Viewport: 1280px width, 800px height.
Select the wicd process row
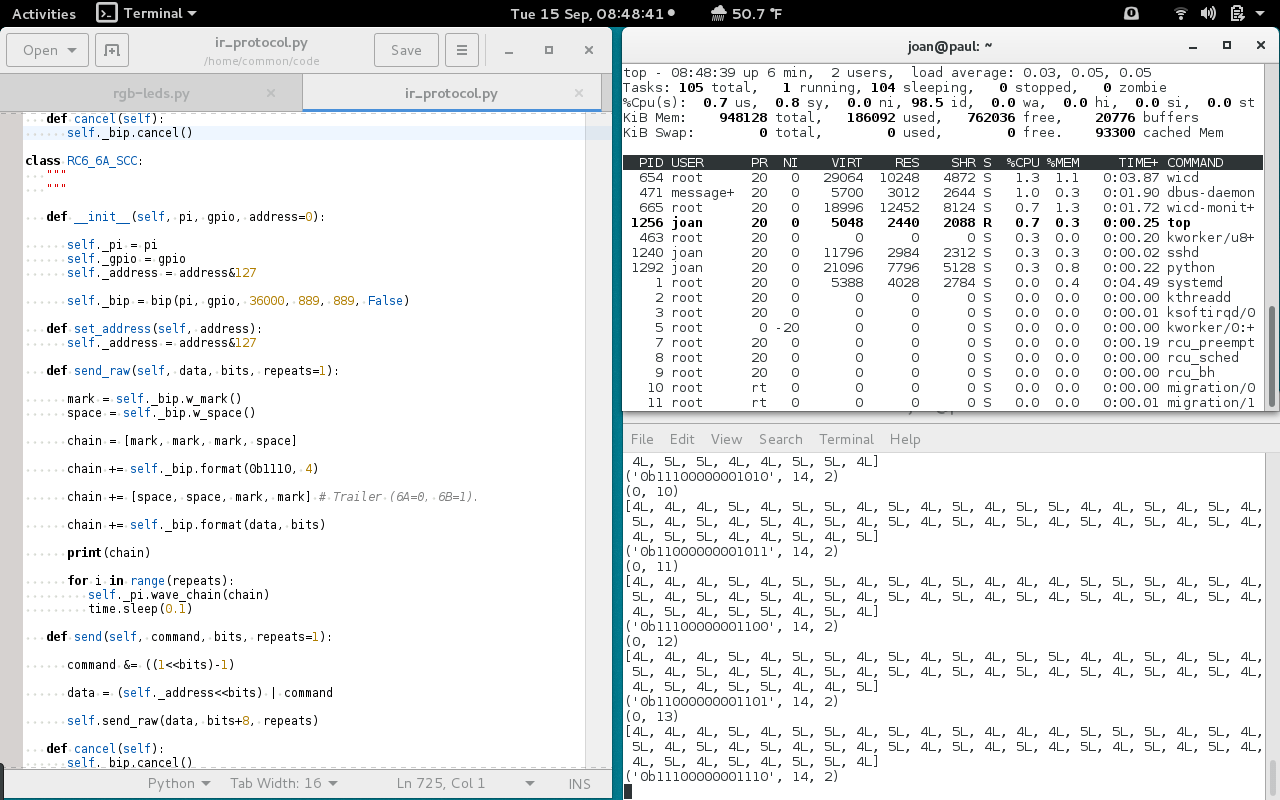[945, 177]
